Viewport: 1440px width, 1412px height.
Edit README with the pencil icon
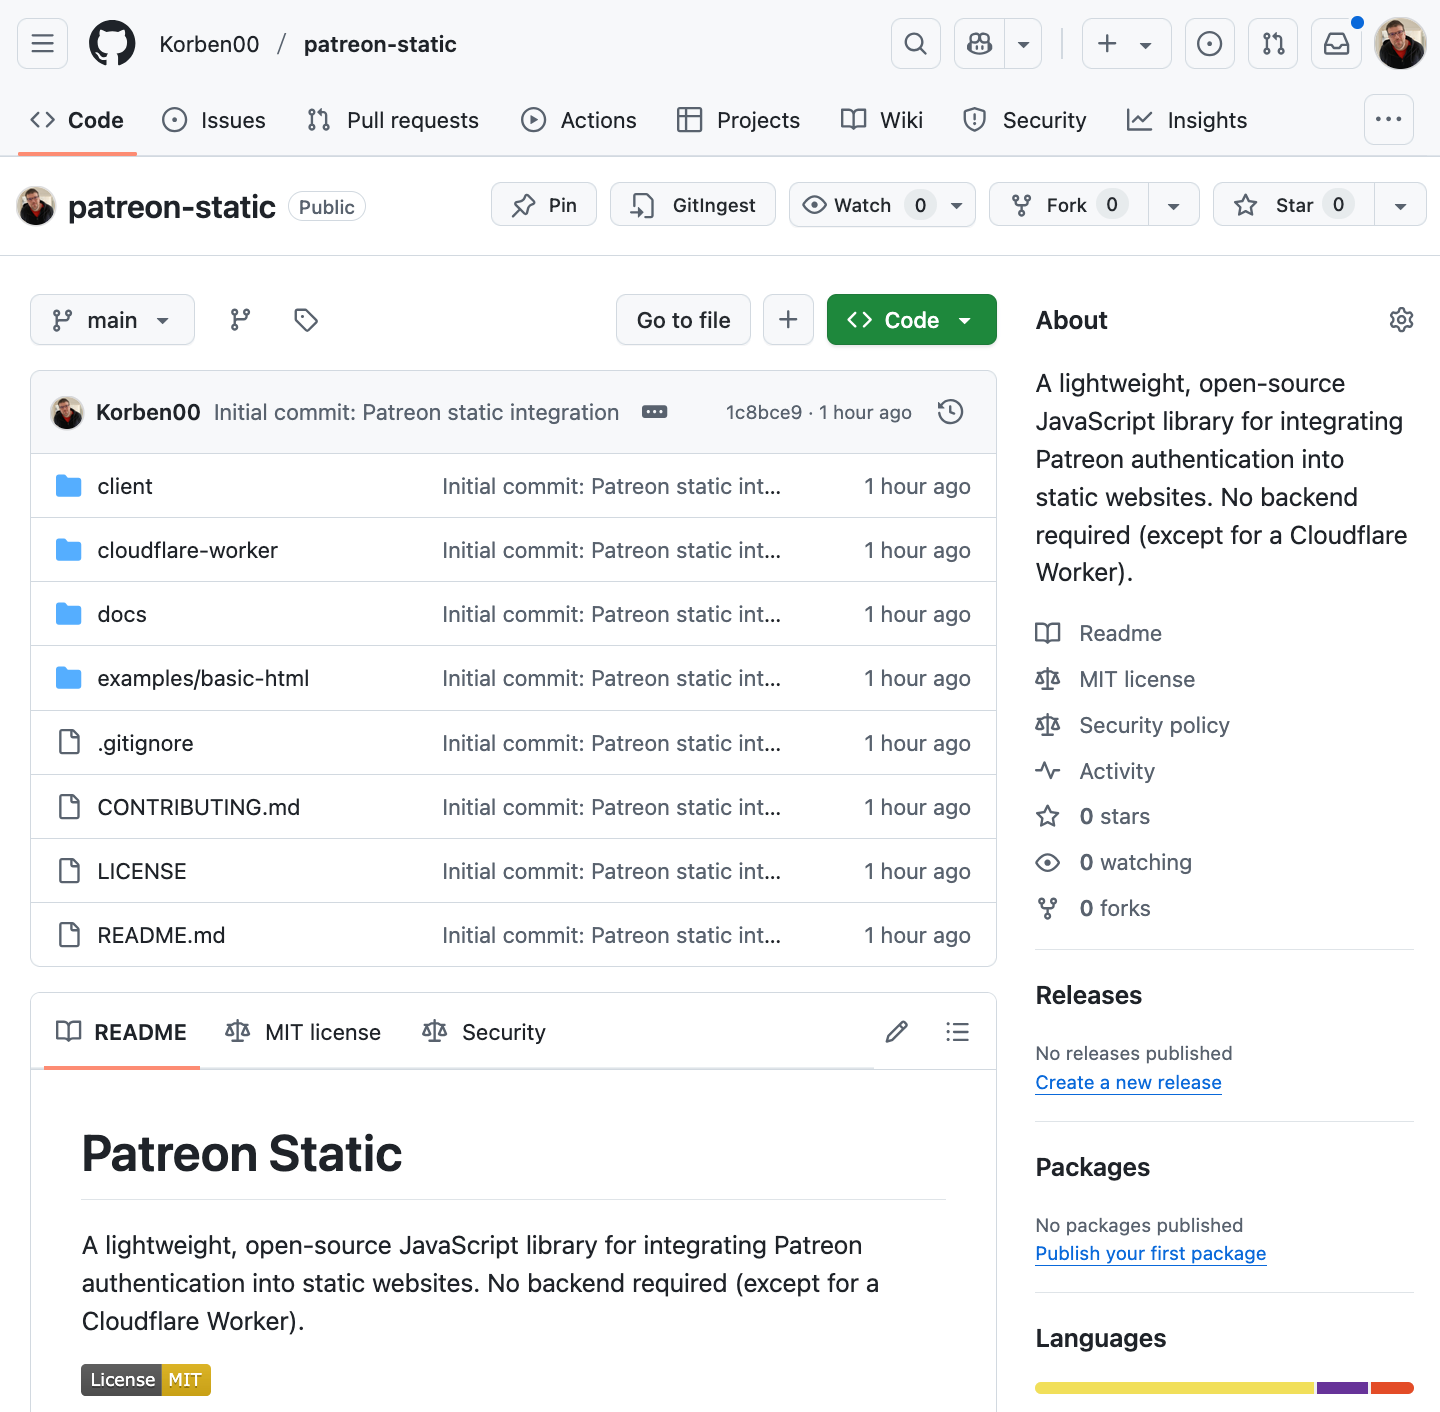pyautogui.click(x=897, y=1032)
